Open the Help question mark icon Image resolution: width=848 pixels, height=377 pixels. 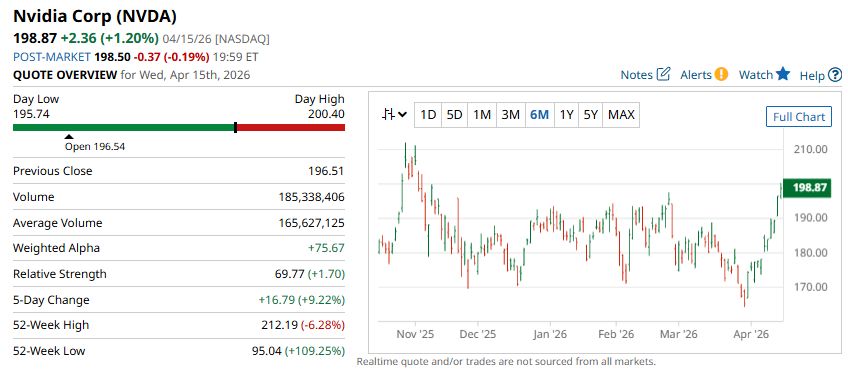tap(836, 75)
